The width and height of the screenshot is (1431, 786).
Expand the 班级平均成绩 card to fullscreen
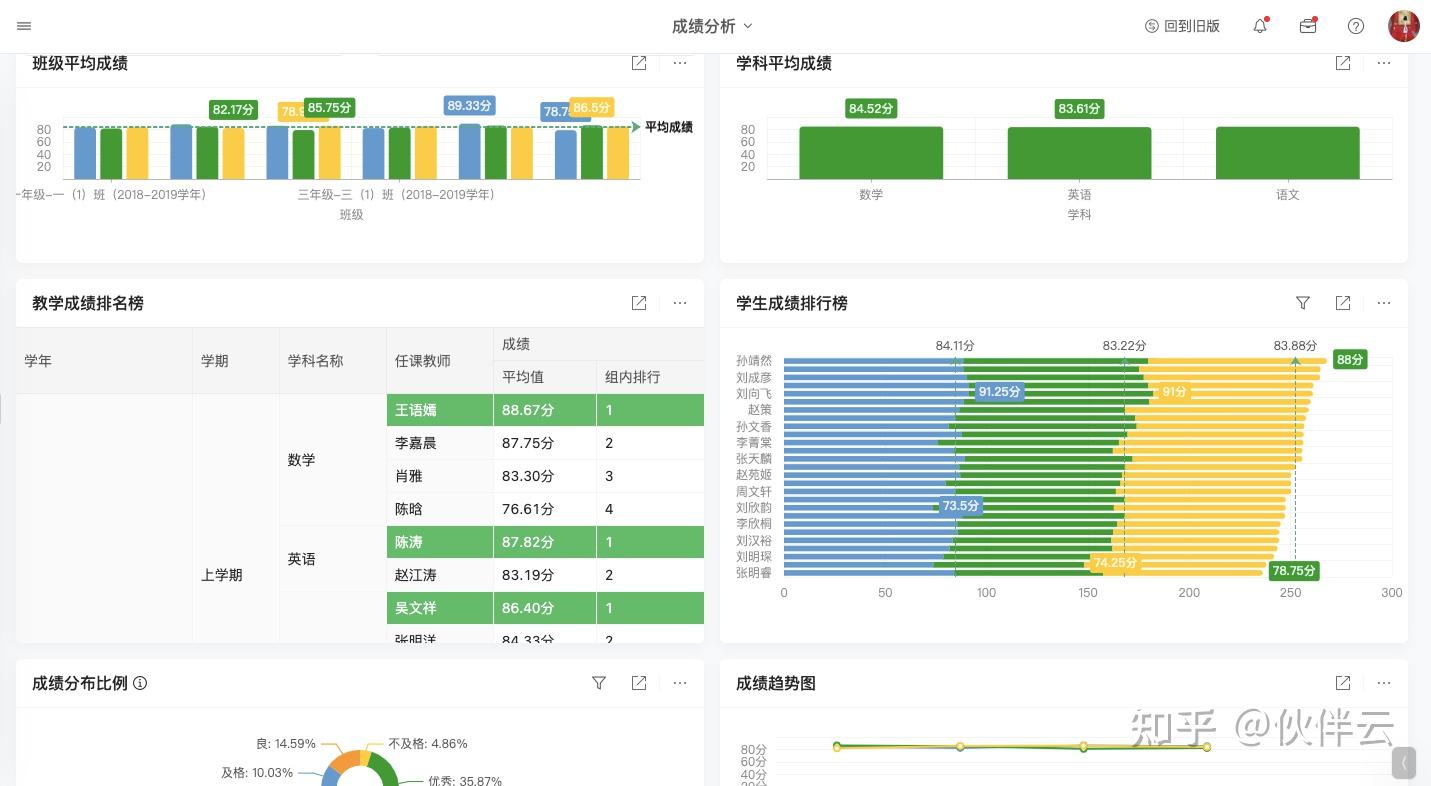click(x=639, y=63)
